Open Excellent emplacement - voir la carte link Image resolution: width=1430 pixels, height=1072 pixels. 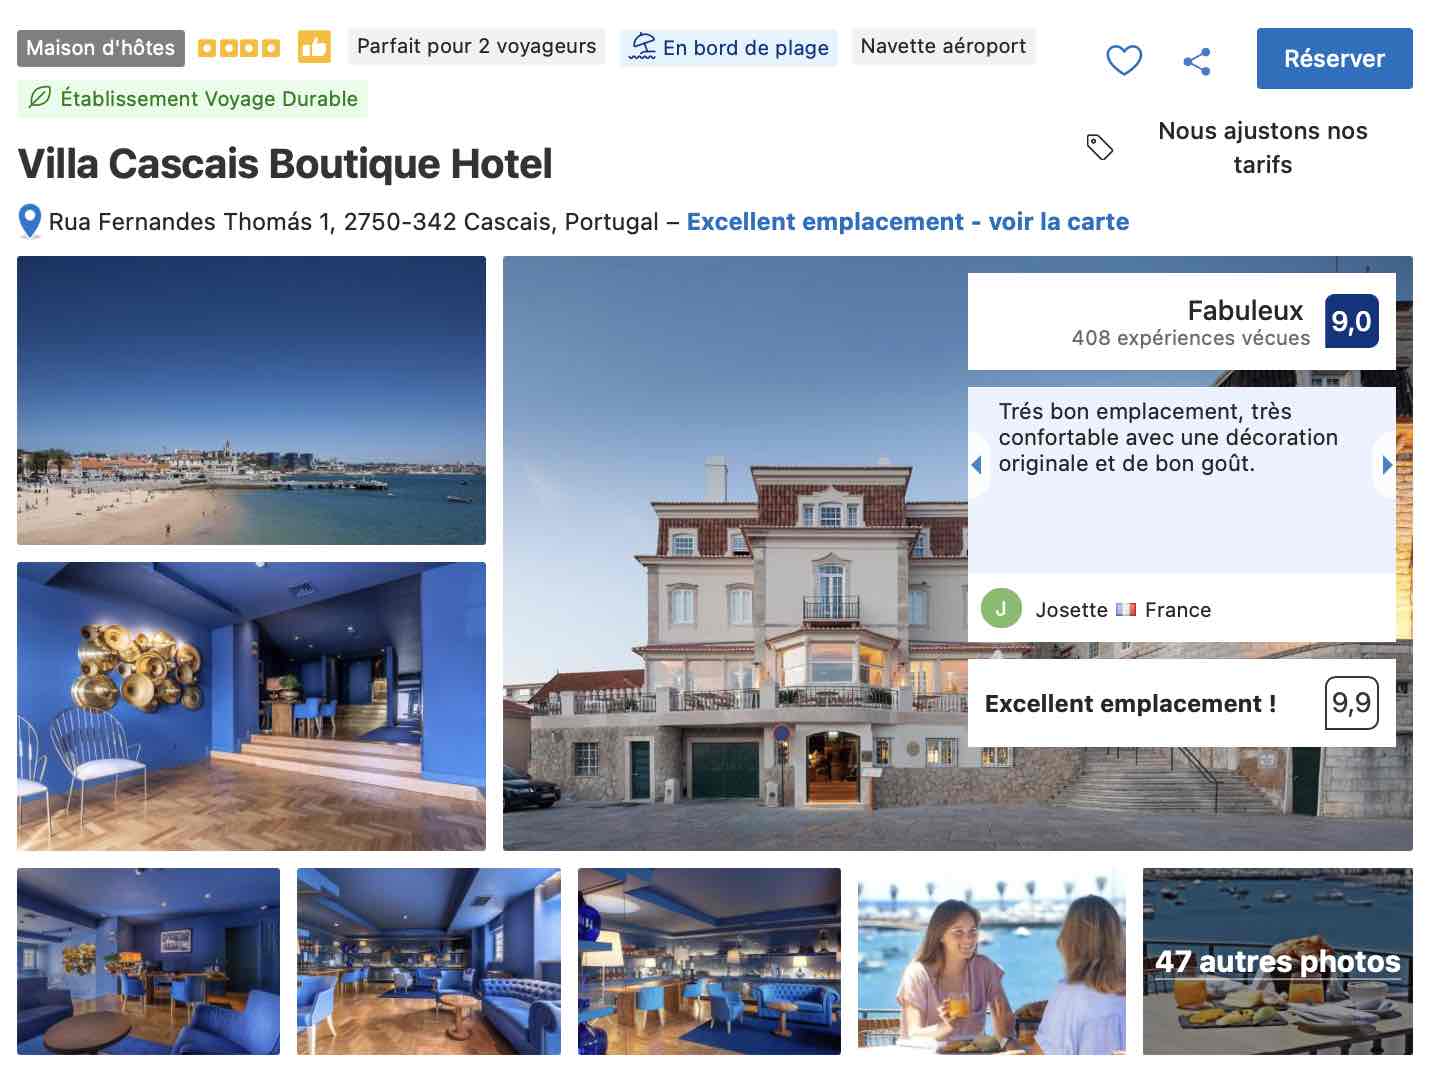point(907,222)
